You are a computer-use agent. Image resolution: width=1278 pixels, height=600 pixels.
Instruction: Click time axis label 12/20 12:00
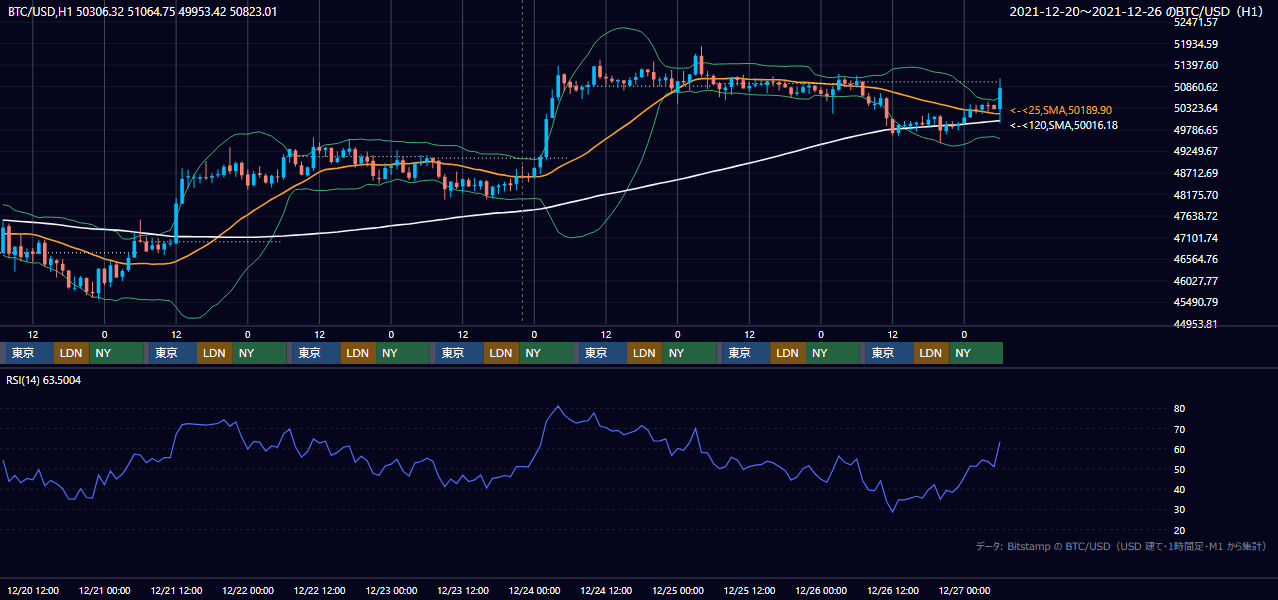pyautogui.click(x=33, y=591)
